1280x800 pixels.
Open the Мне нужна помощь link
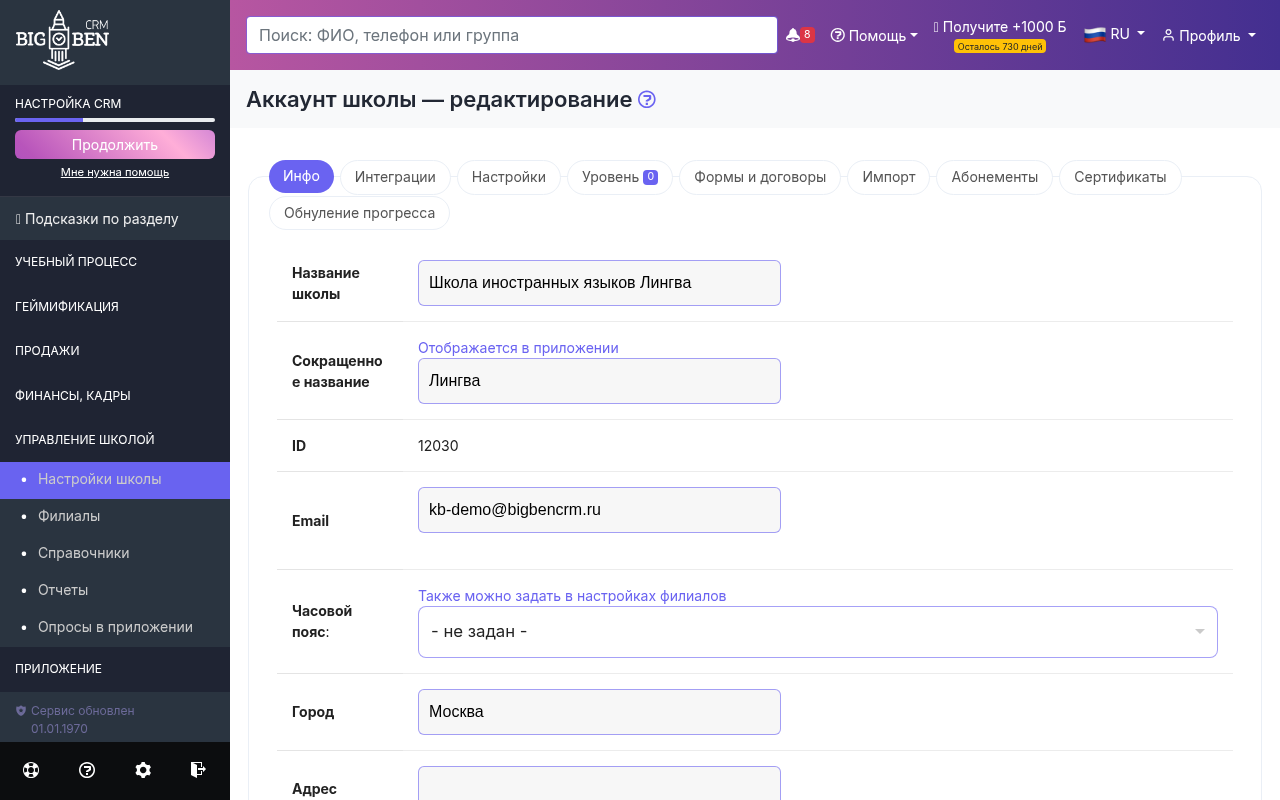tap(114, 171)
